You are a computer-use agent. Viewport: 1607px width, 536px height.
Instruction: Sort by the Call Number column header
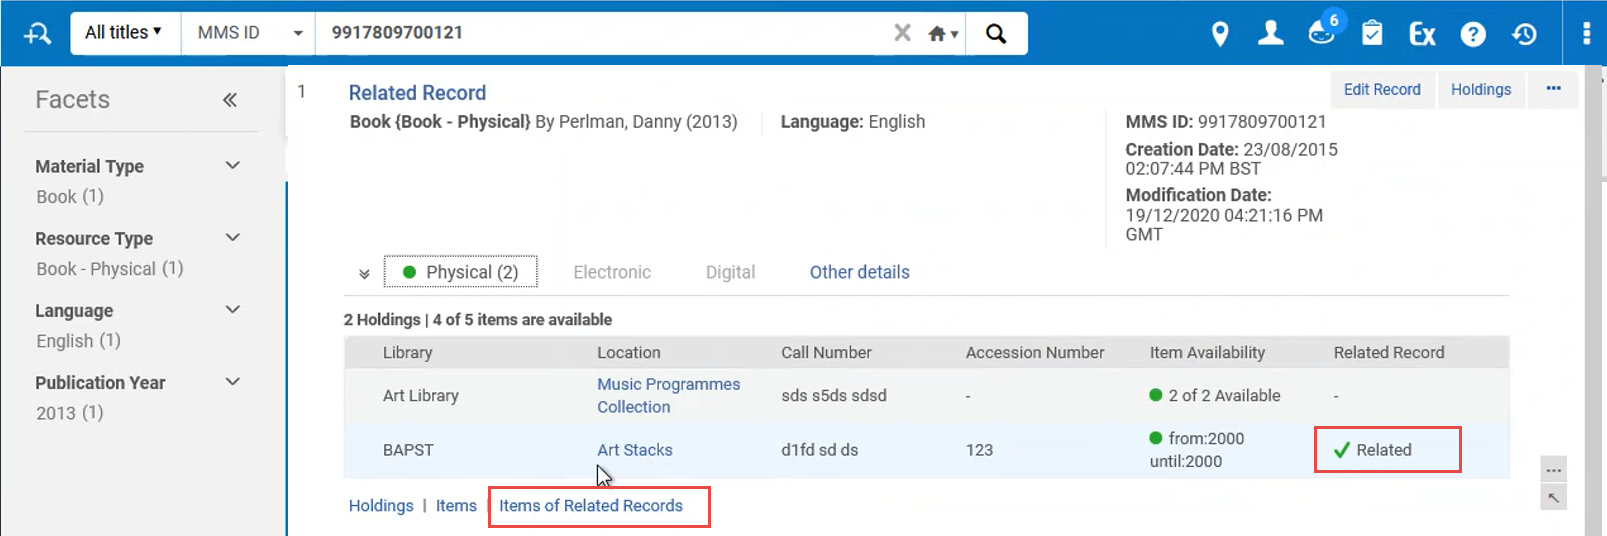pyautogui.click(x=826, y=353)
